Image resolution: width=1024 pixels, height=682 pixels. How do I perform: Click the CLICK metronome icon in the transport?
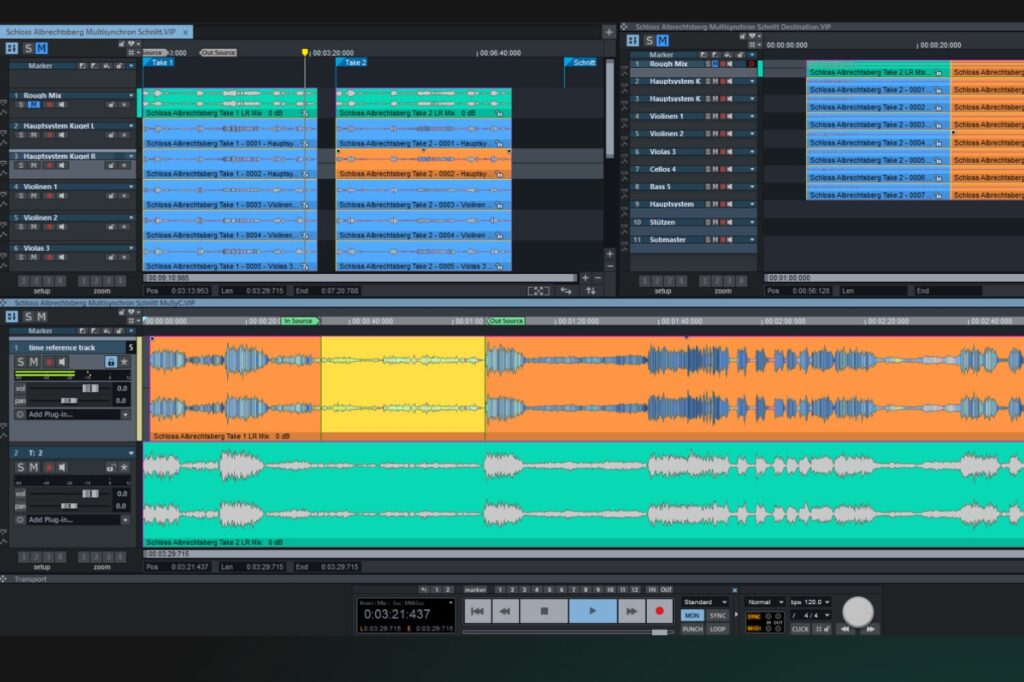[800, 629]
